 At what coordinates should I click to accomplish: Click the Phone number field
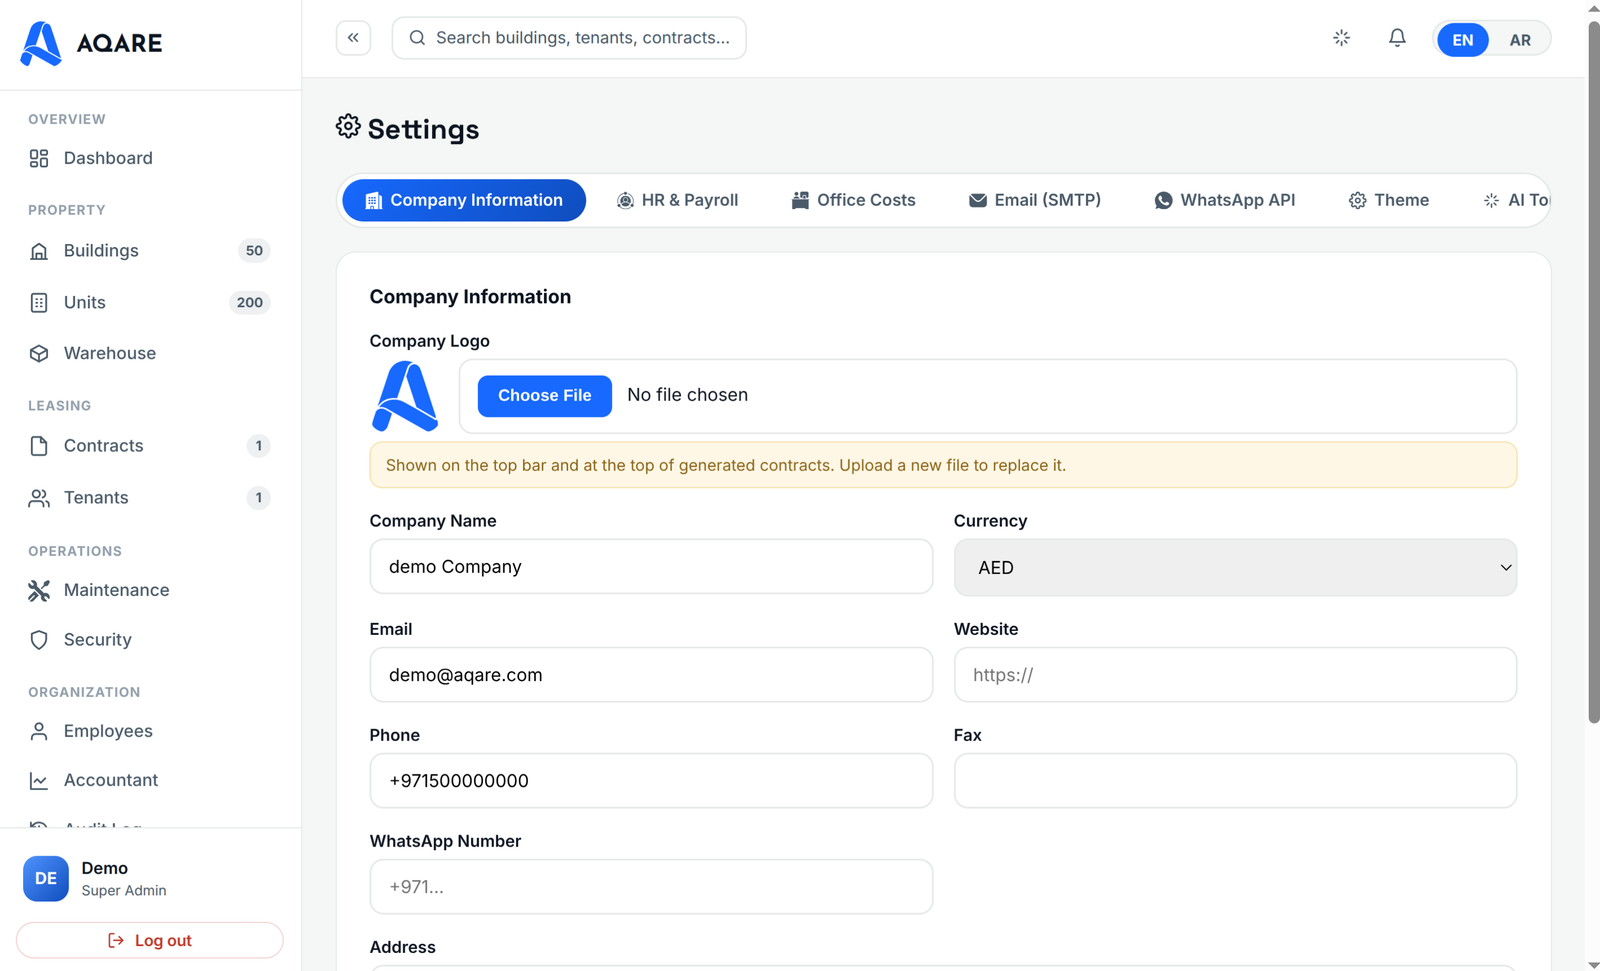click(651, 781)
